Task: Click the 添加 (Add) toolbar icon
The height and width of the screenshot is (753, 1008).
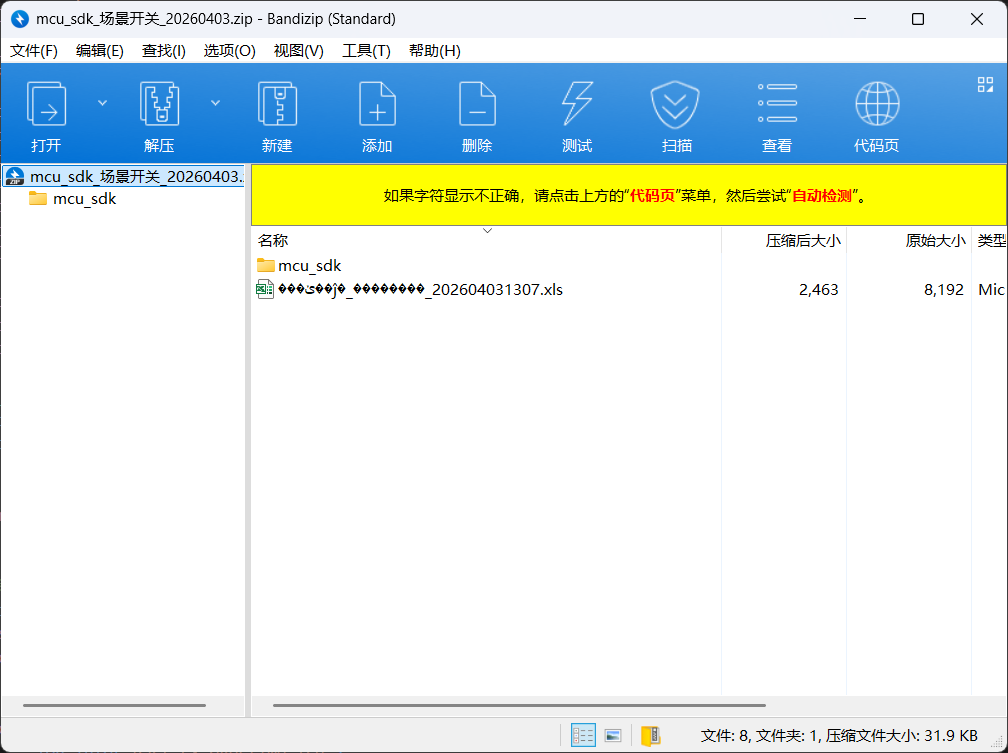Action: (377, 103)
